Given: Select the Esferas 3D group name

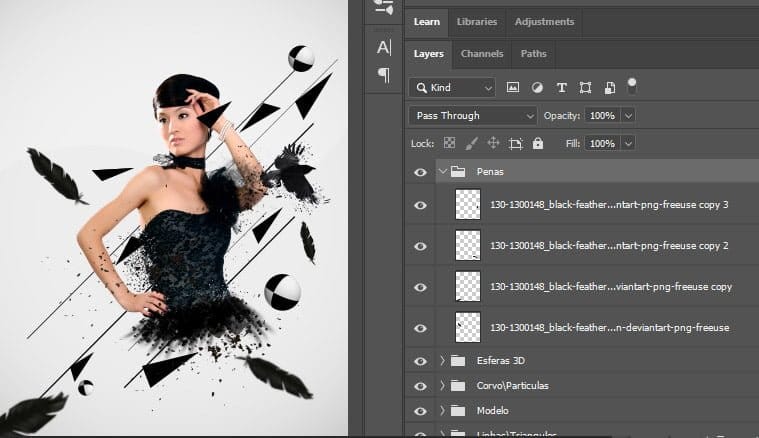Looking at the screenshot, I should pos(501,361).
